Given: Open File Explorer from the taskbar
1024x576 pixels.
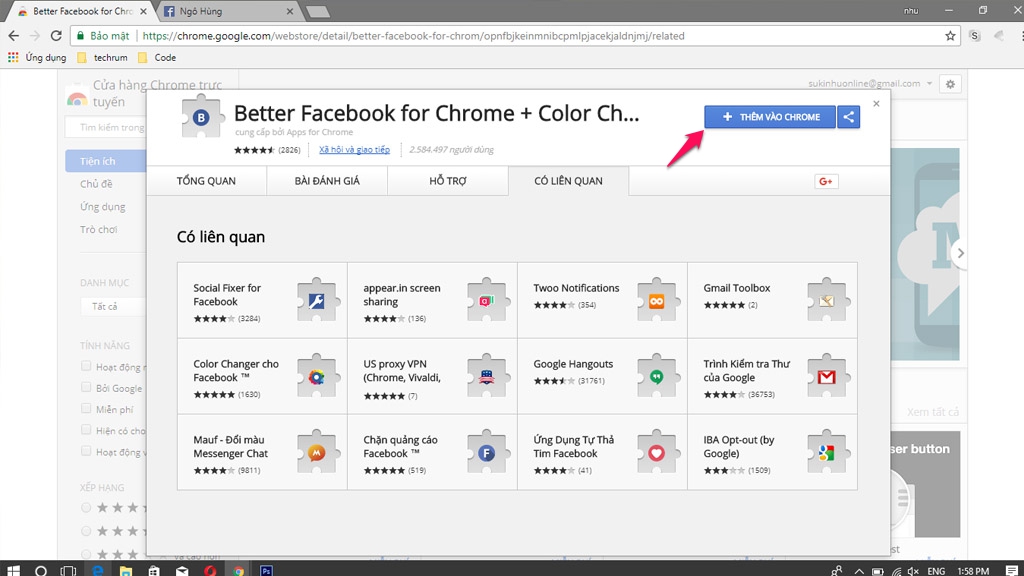Looking at the screenshot, I should pyautogui.click(x=125, y=570).
